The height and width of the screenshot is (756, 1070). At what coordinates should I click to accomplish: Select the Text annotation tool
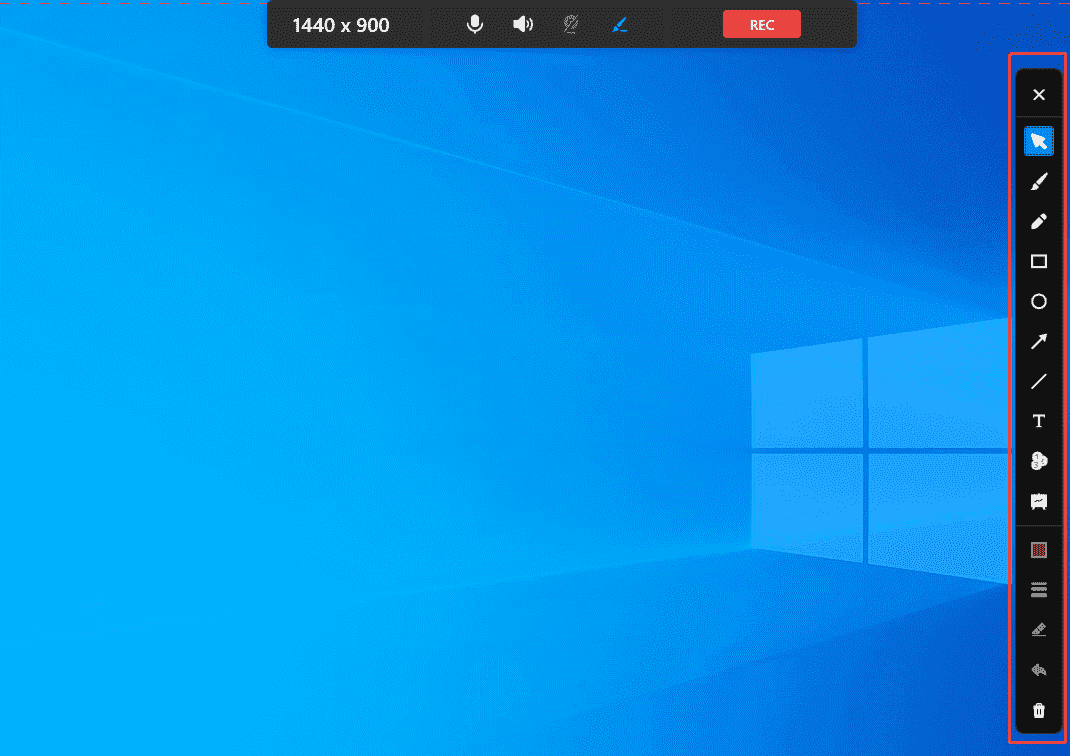coord(1038,421)
